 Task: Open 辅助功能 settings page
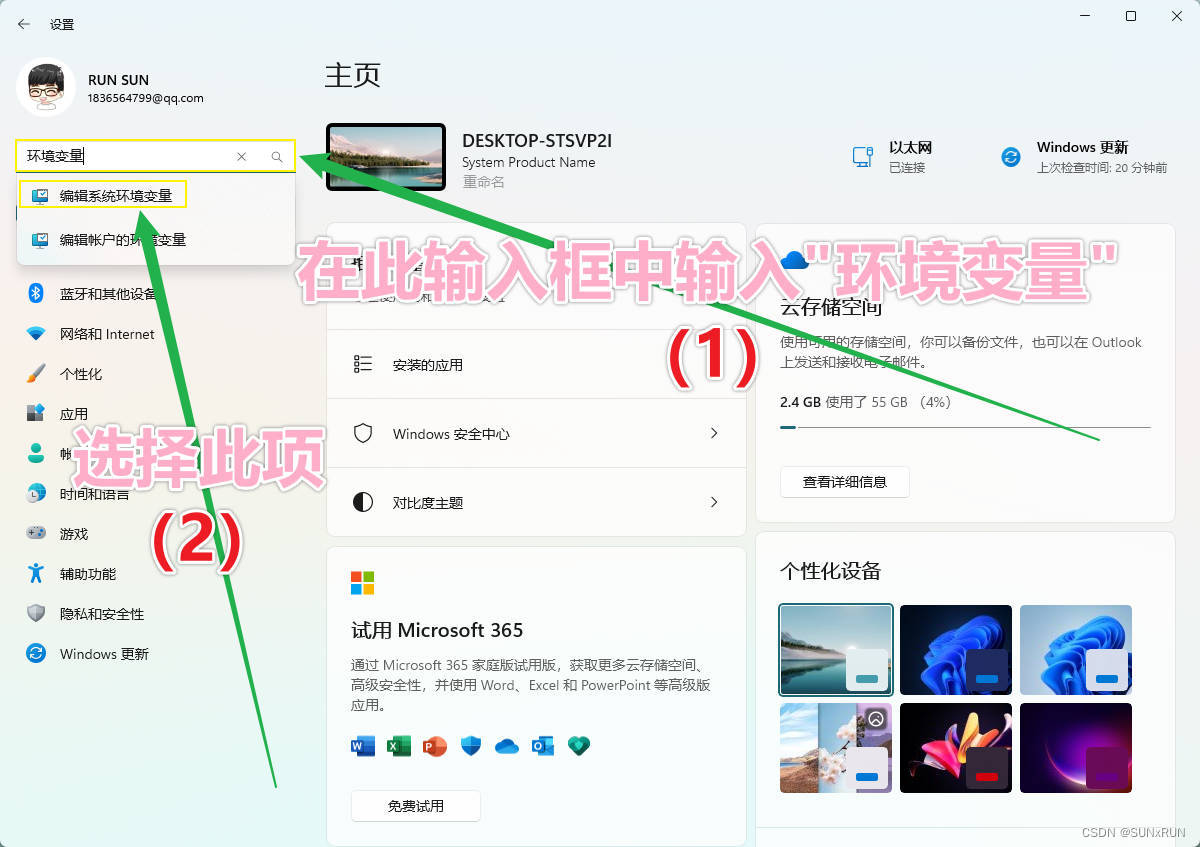point(88,574)
